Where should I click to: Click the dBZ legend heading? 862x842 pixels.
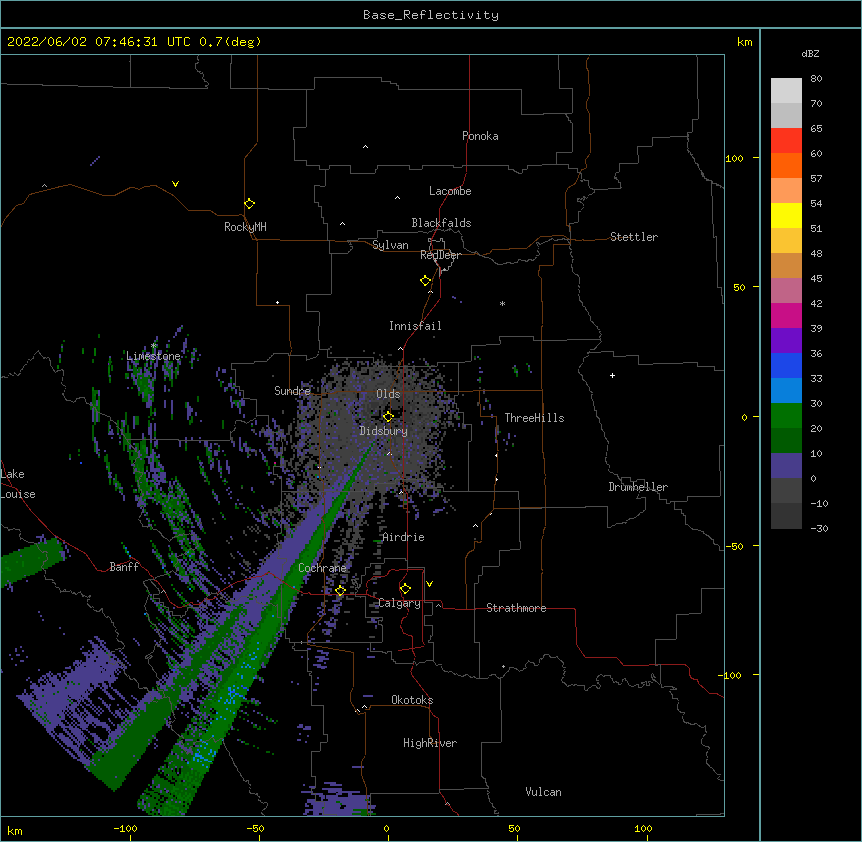[x=810, y=54]
